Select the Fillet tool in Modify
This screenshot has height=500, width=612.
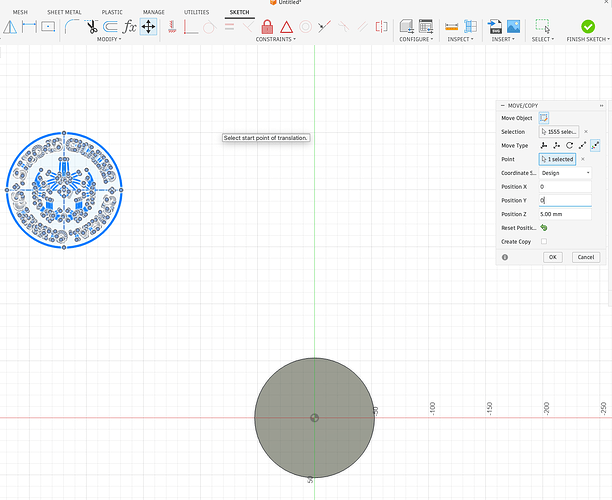(72, 27)
